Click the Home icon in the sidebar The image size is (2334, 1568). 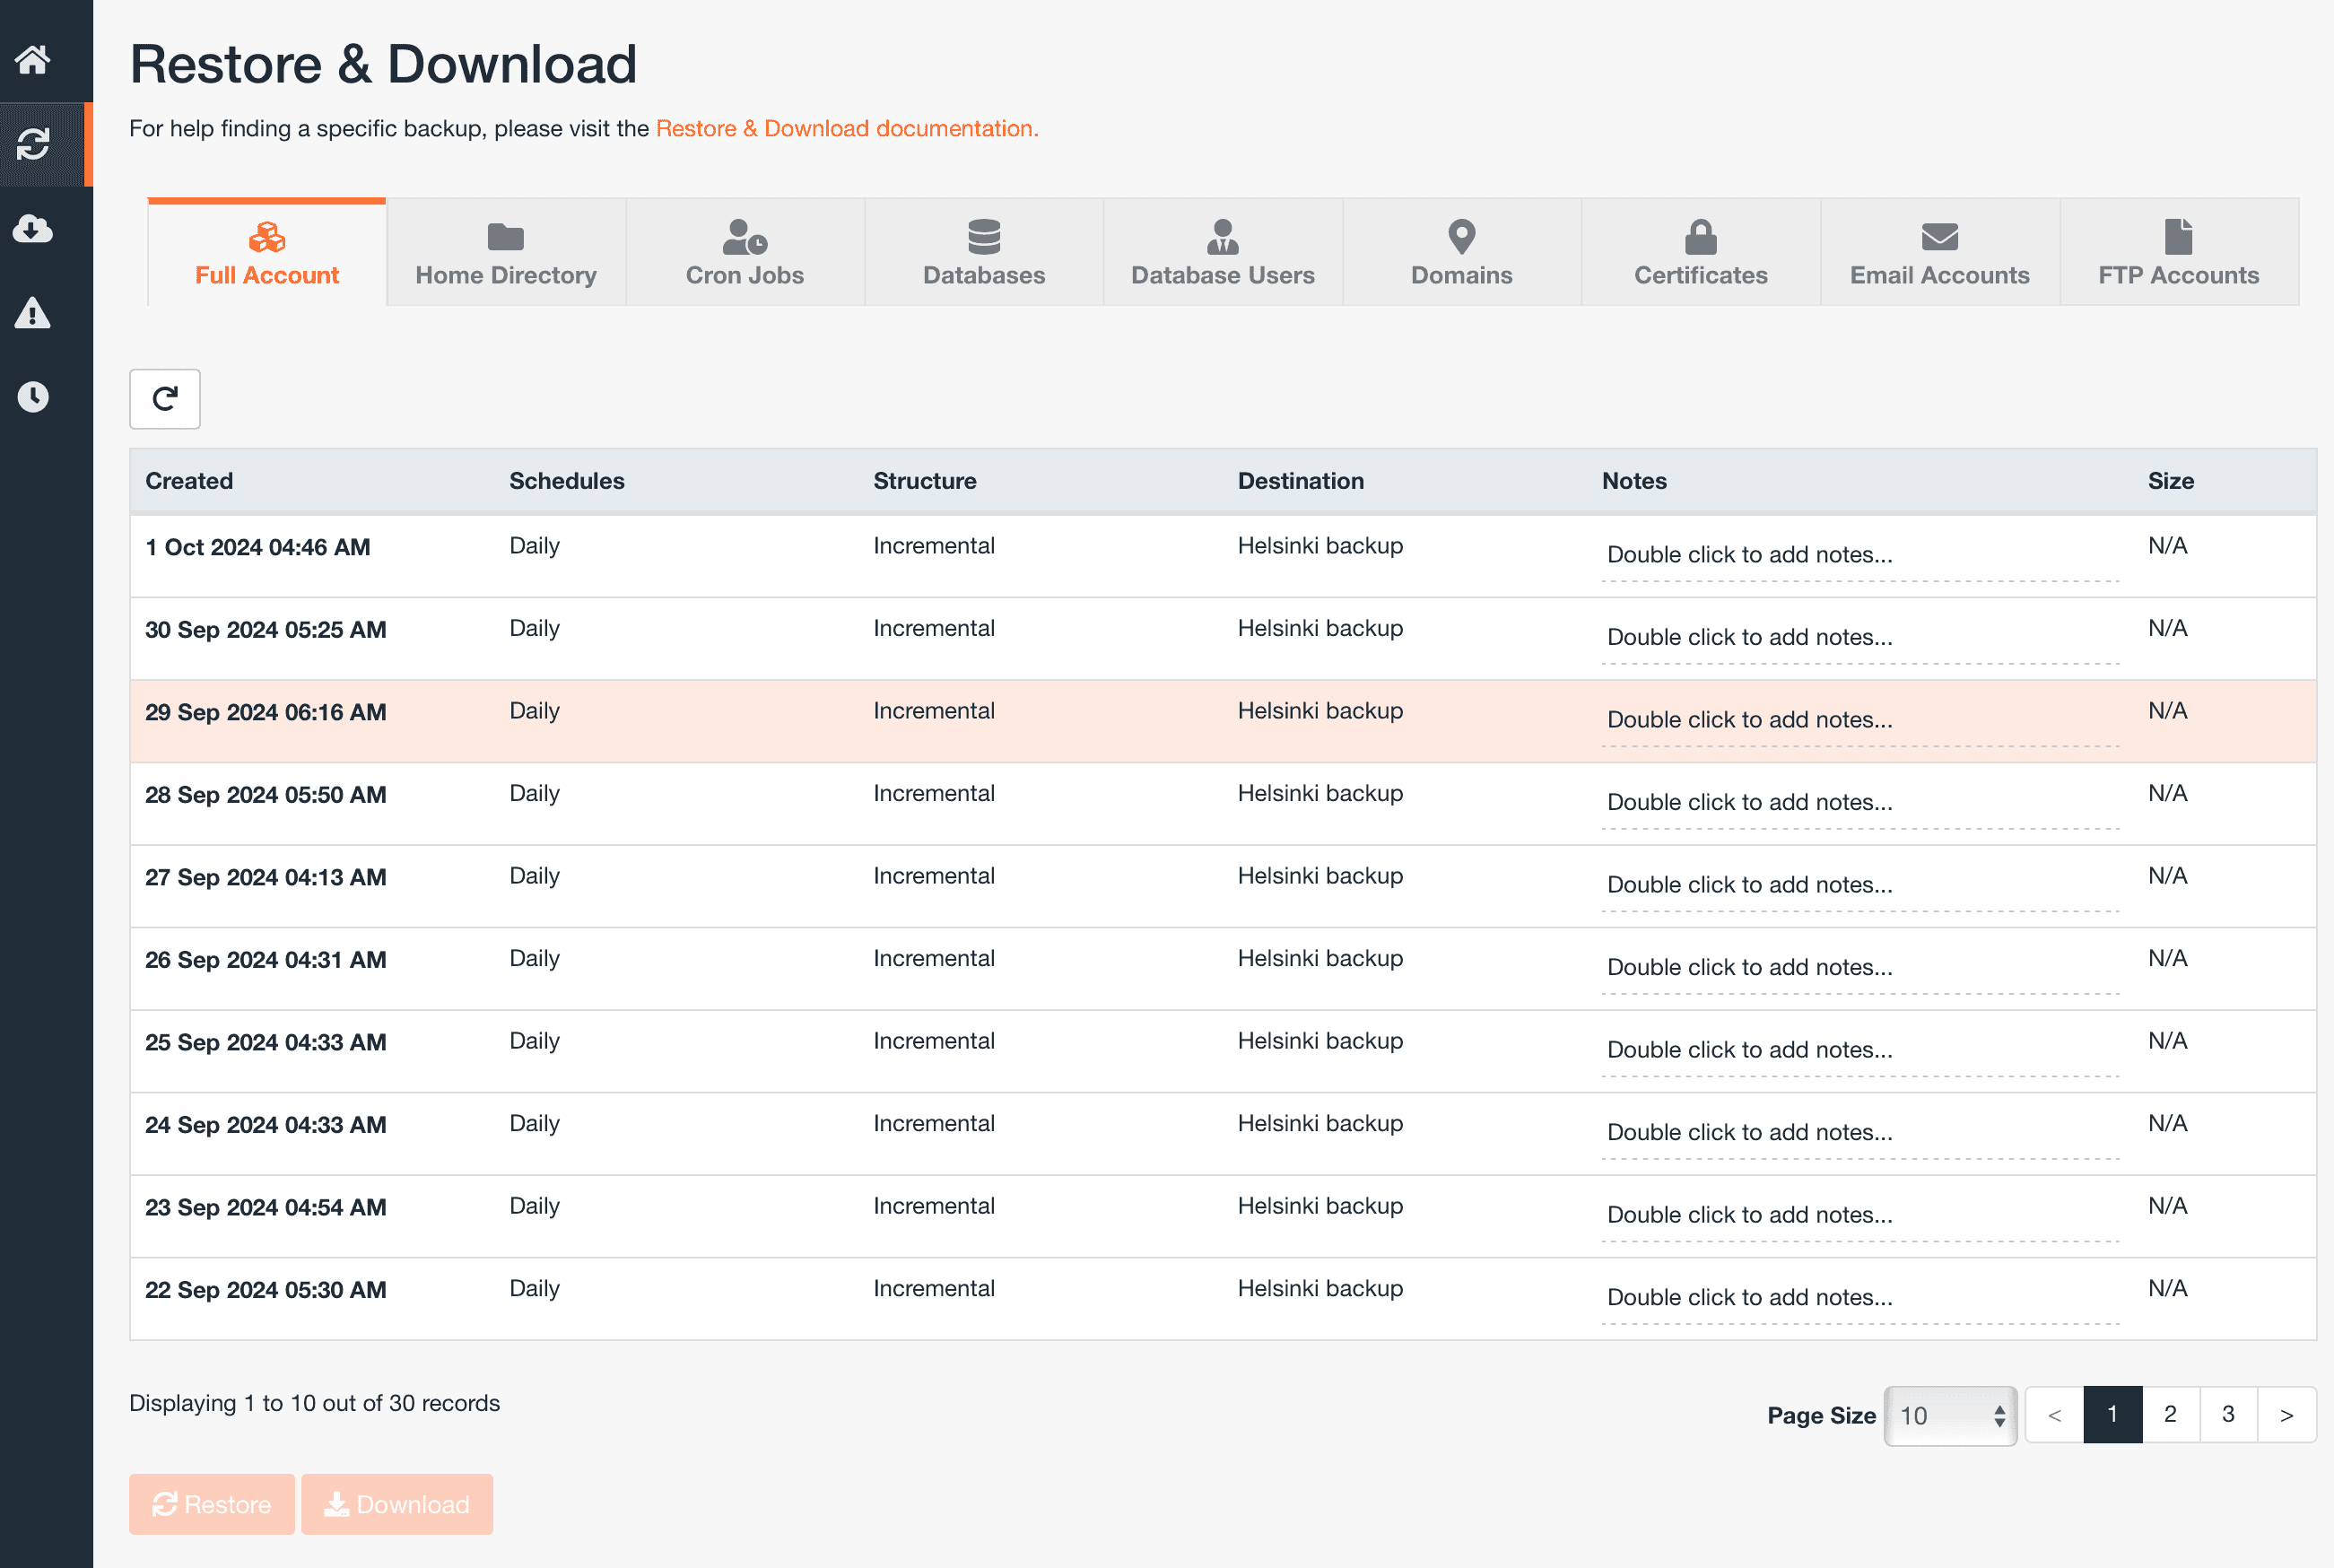click(x=33, y=59)
